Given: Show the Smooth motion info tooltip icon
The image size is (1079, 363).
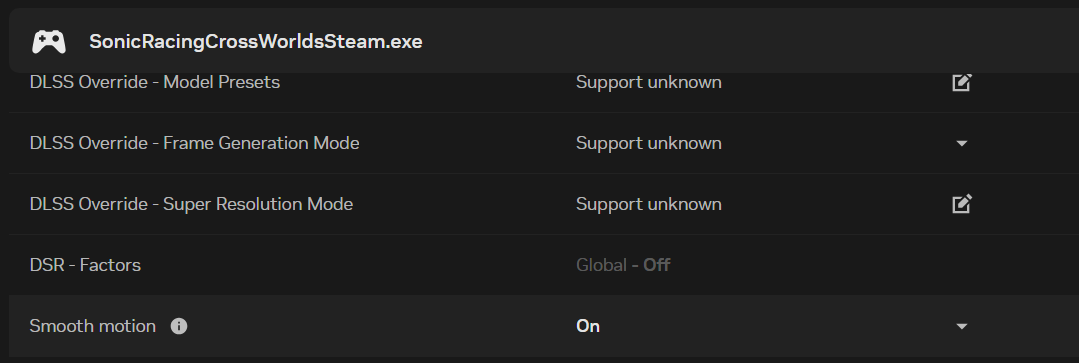Looking at the screenshot, I should (x=179, y=326).
